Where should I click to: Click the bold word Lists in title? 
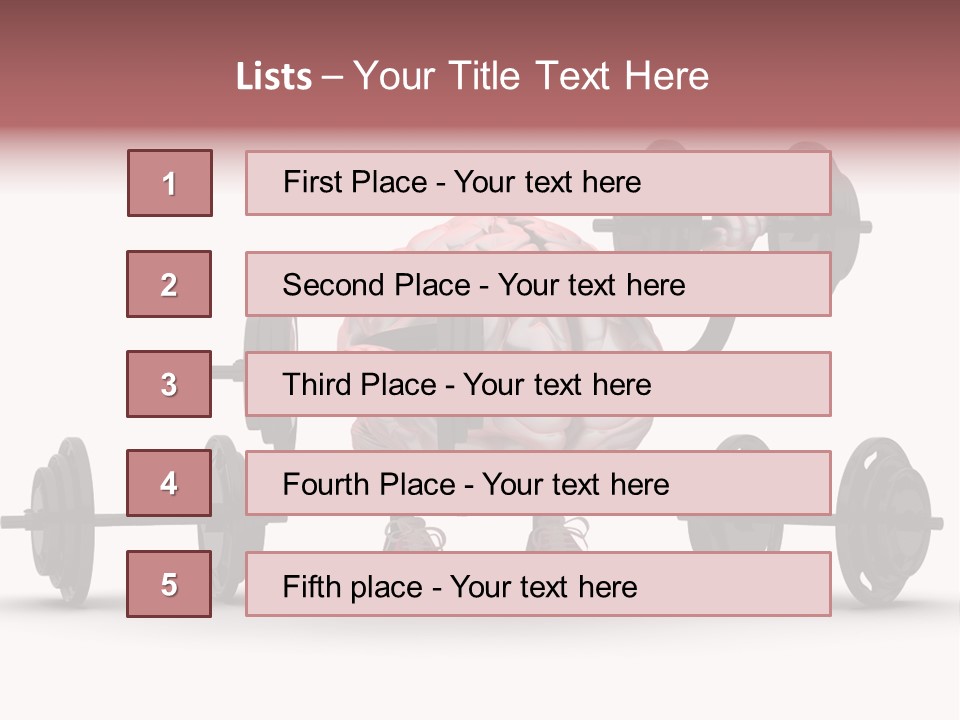(274, 76)
